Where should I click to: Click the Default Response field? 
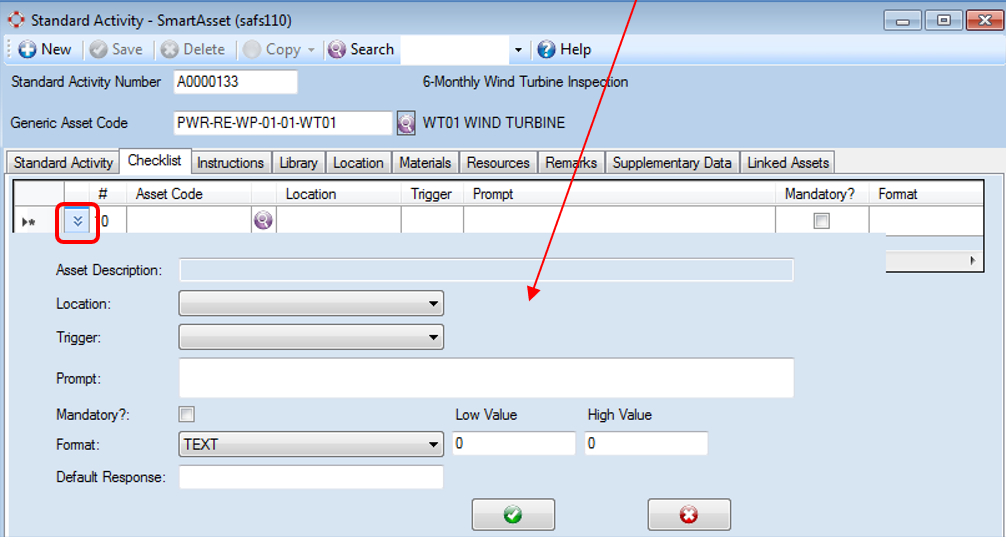[311, 477]
